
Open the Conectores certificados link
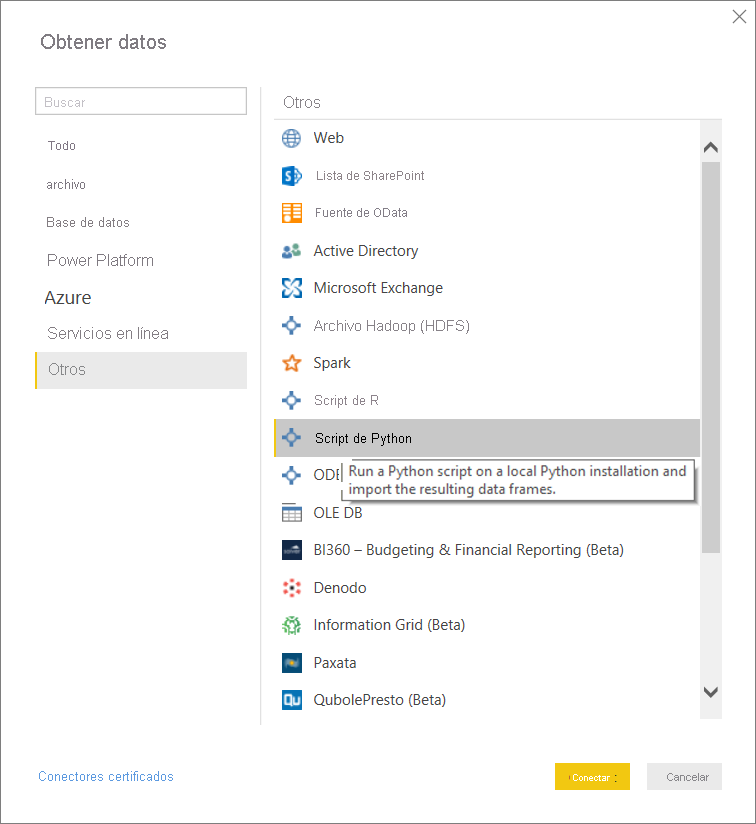[x=106, y=776]
